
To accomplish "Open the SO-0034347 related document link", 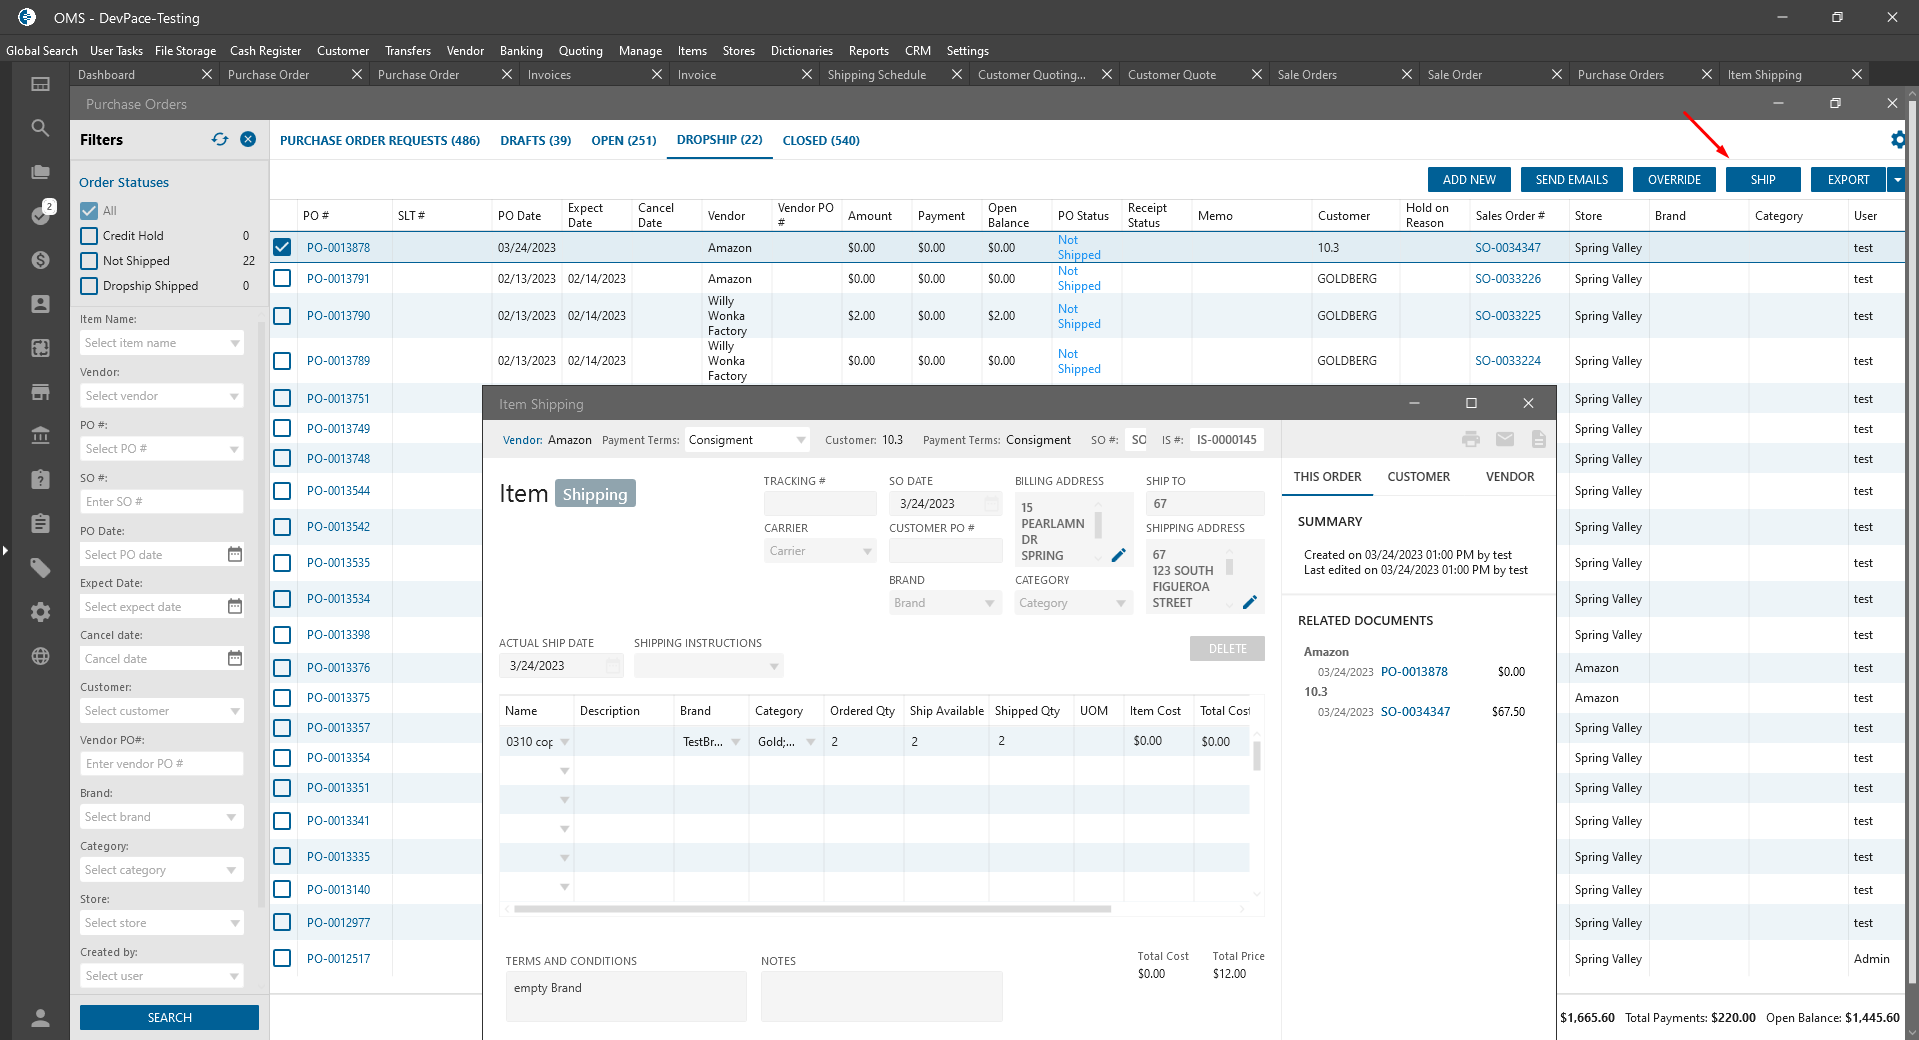I will (x=1415, y=712).
